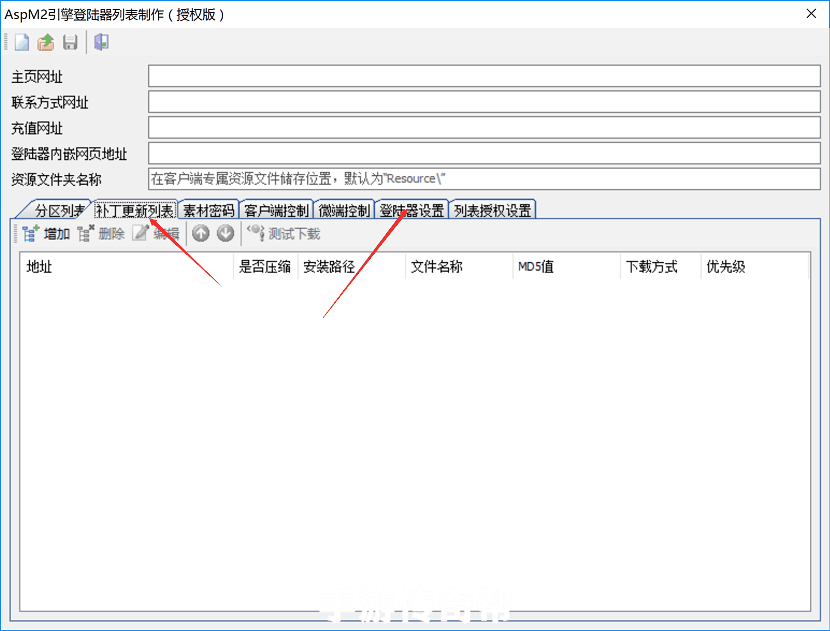Screen dimensions: 830x631
Task: Switch to the 客户端控制 tab
Action: point(276,210)
